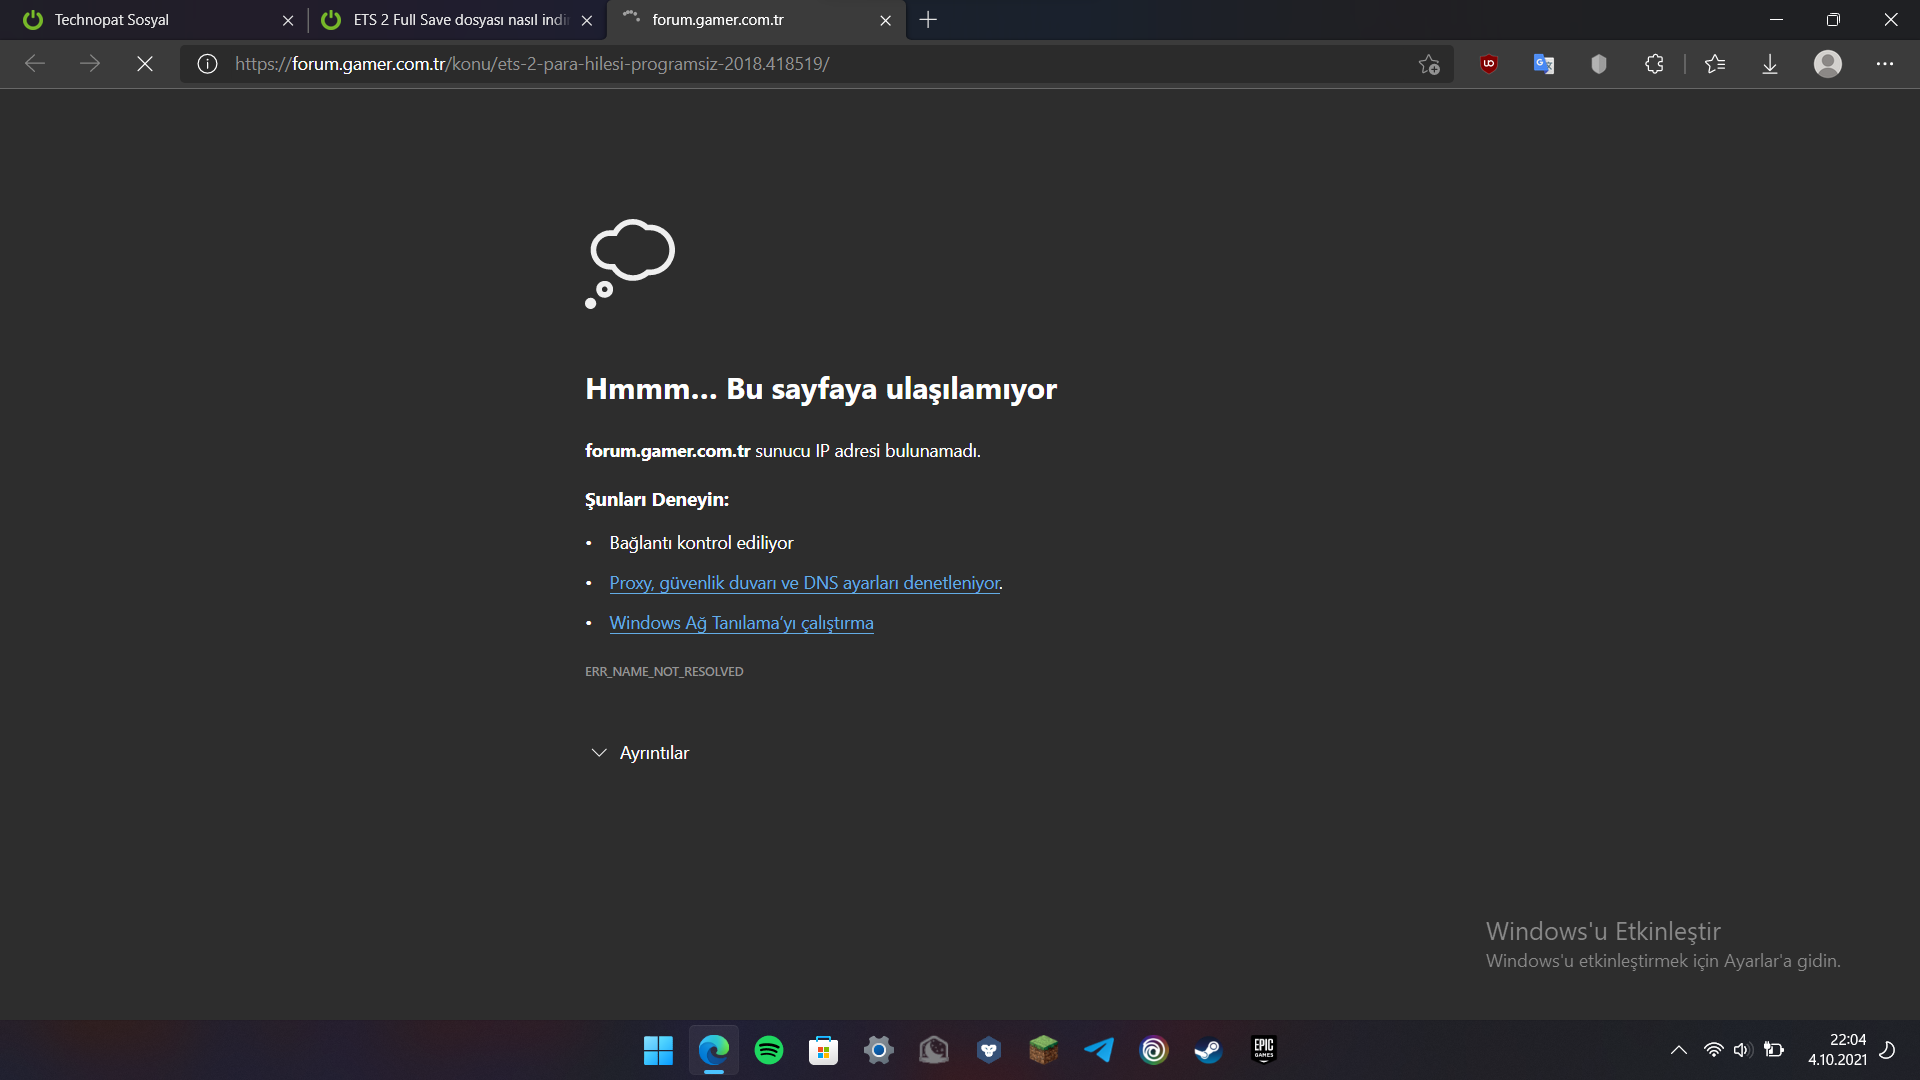Click the profile avatar icon

[1827, 64]
